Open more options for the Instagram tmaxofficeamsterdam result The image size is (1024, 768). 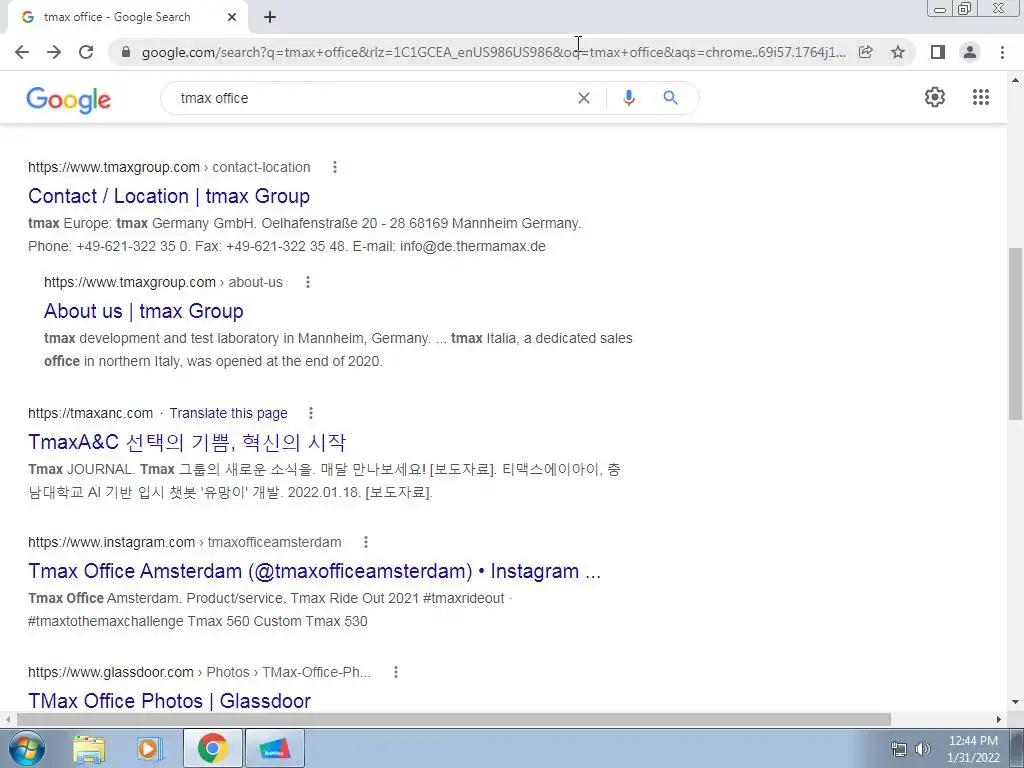coord(366,542)
